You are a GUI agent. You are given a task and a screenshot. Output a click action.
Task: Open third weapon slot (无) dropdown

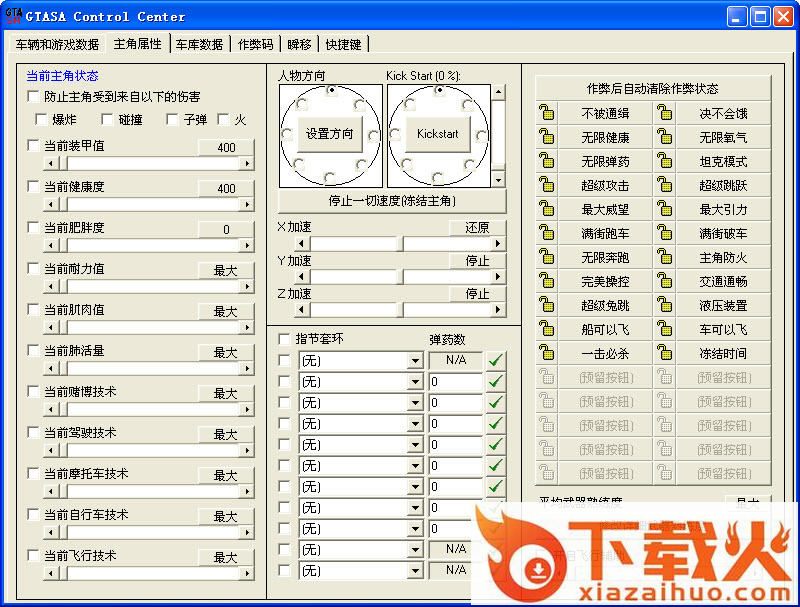[415, 403]
